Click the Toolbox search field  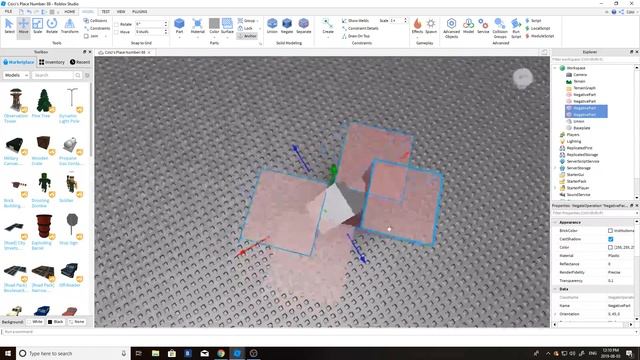[x=53, y=75]
